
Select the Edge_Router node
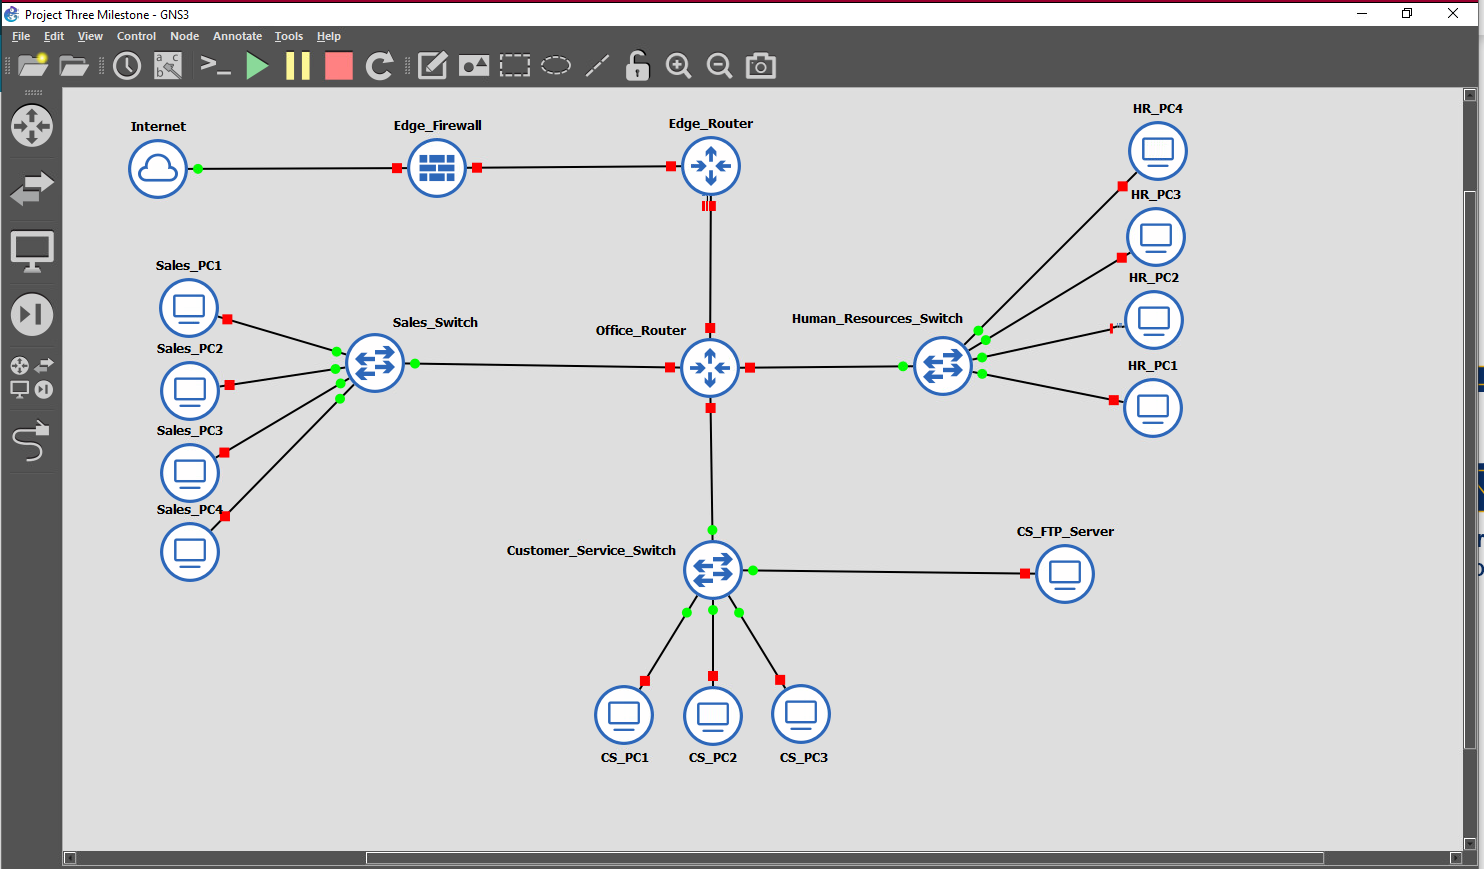coord(711,166)
